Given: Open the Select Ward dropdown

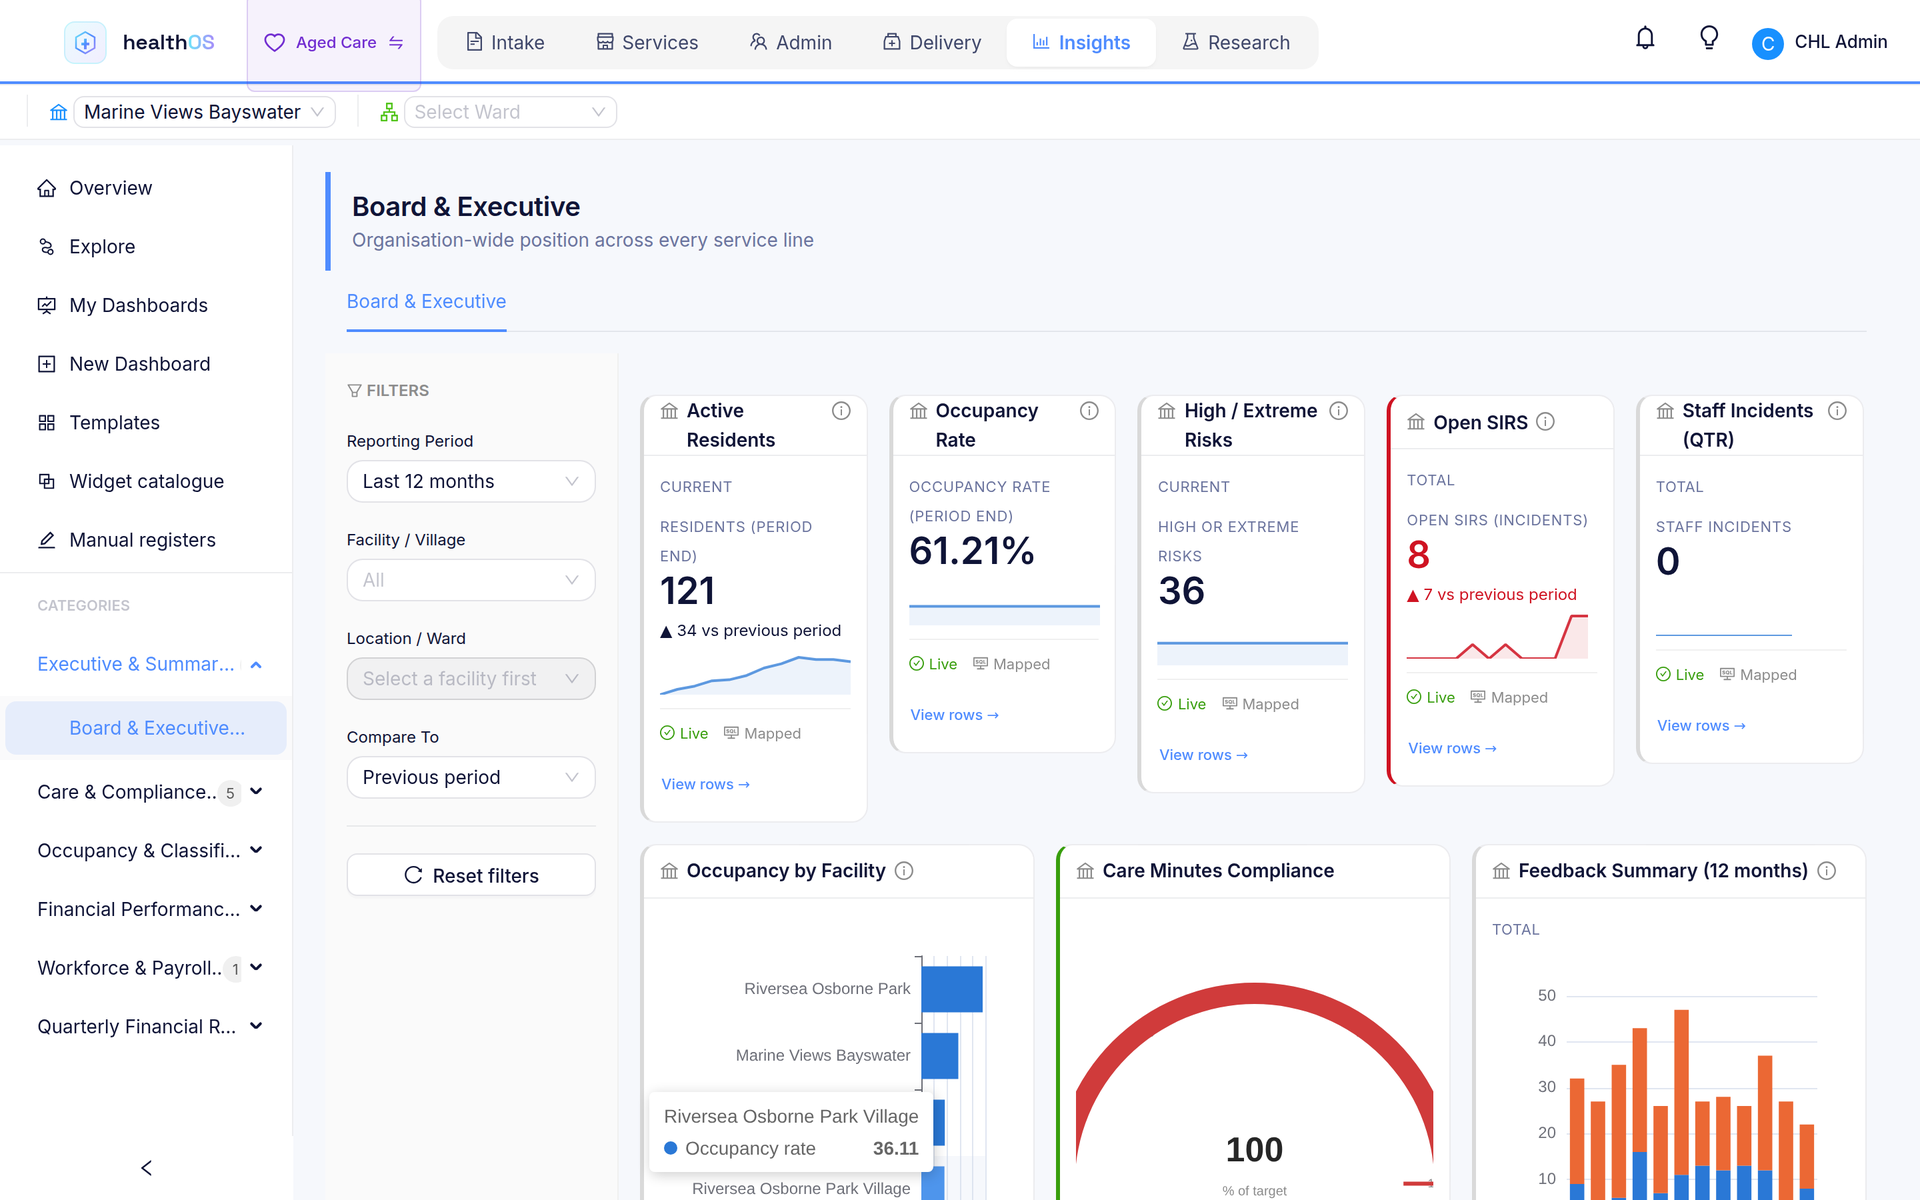Looking at the screenshot, I should click(510, 112).
